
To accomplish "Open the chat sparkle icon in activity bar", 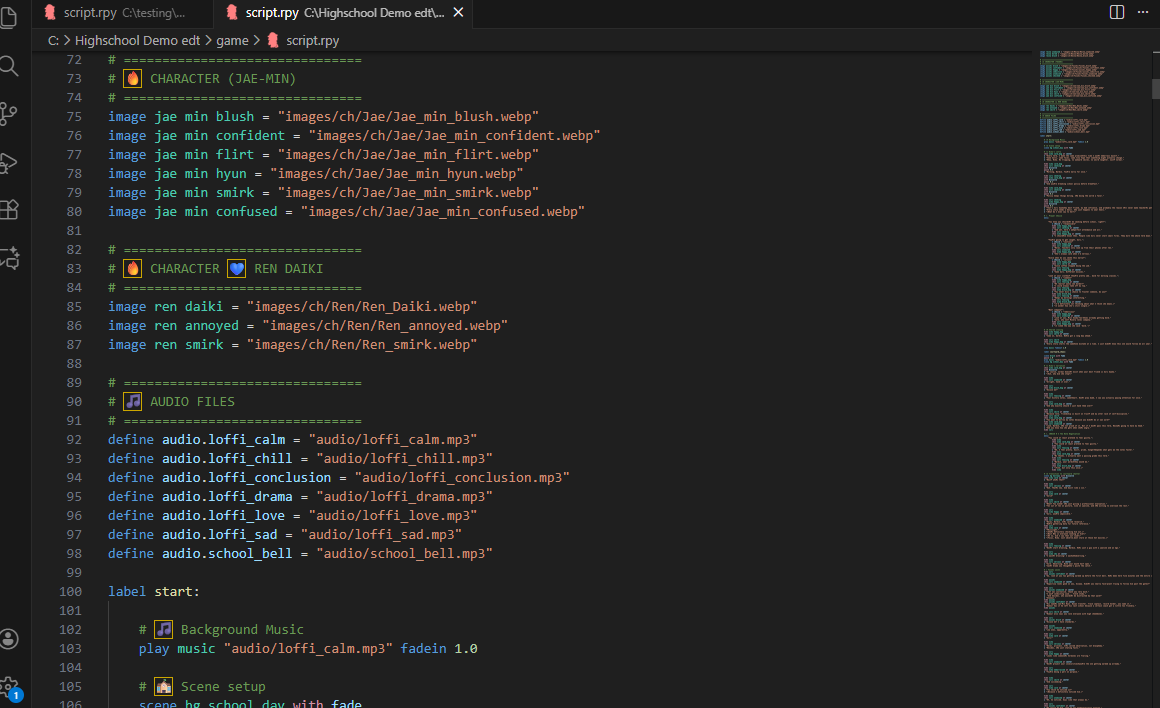I will (x=10, y=258).
